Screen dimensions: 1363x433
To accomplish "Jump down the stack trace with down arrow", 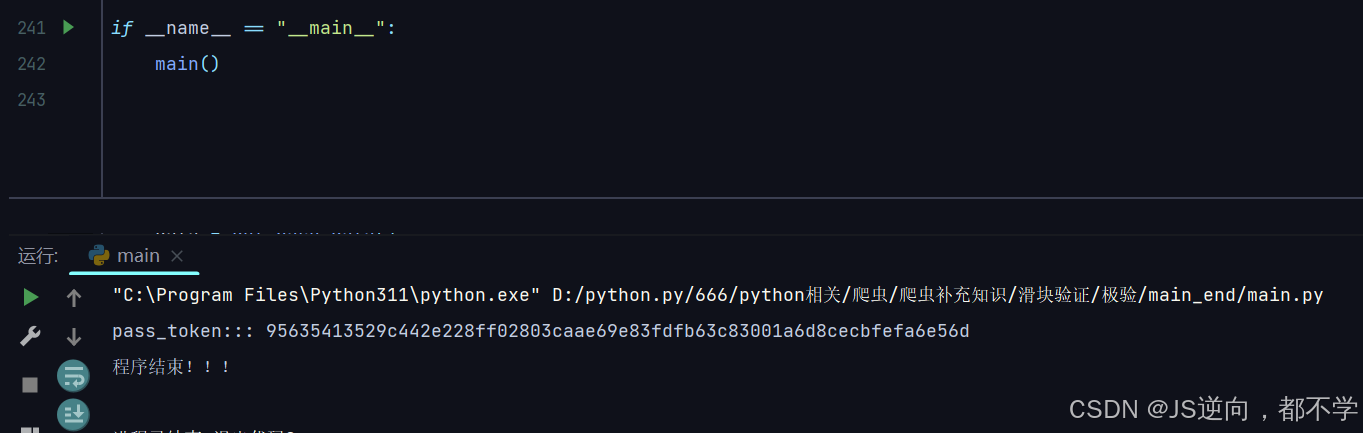I will [74, 337].
